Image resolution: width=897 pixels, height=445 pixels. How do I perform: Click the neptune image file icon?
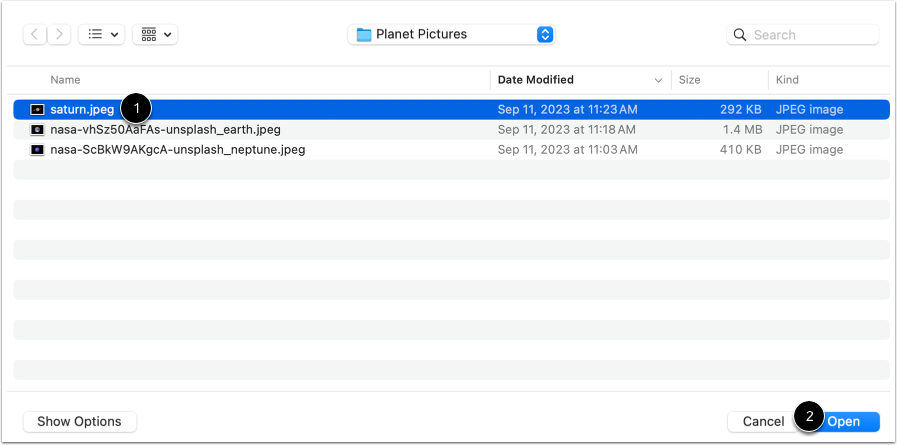click(x=37, y=150)
